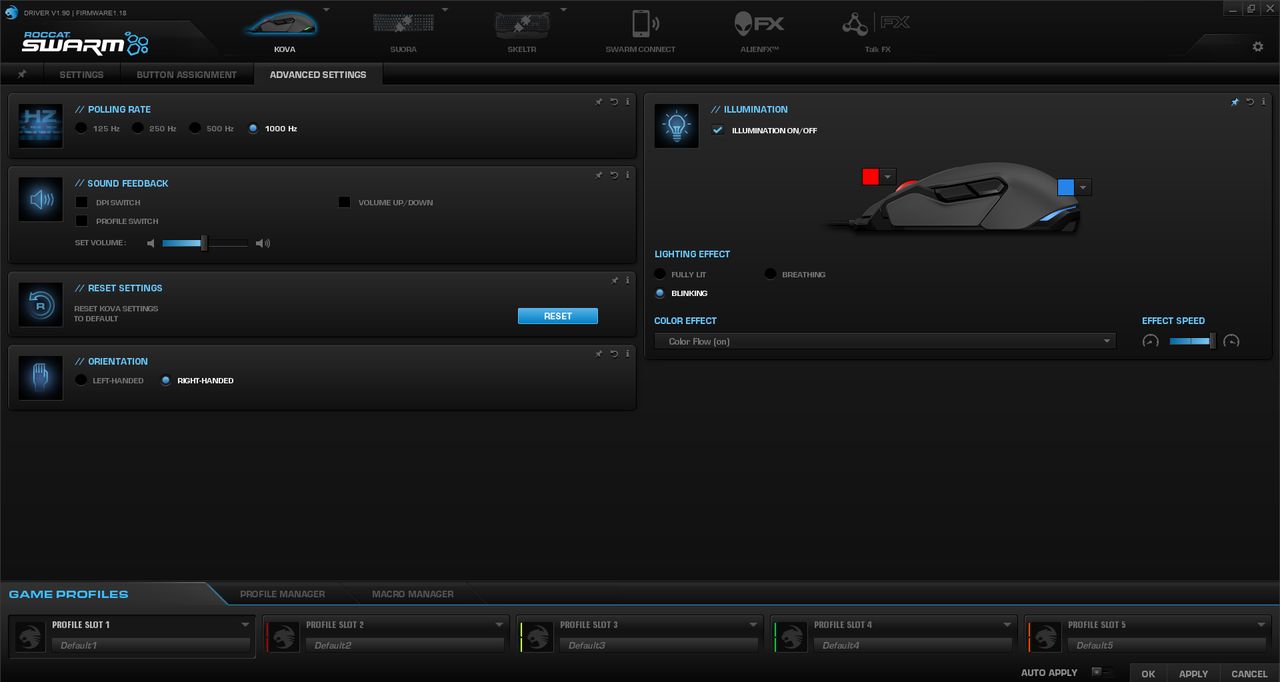Click the Apply button
1280x682 pixels.
coord(1193,673)
